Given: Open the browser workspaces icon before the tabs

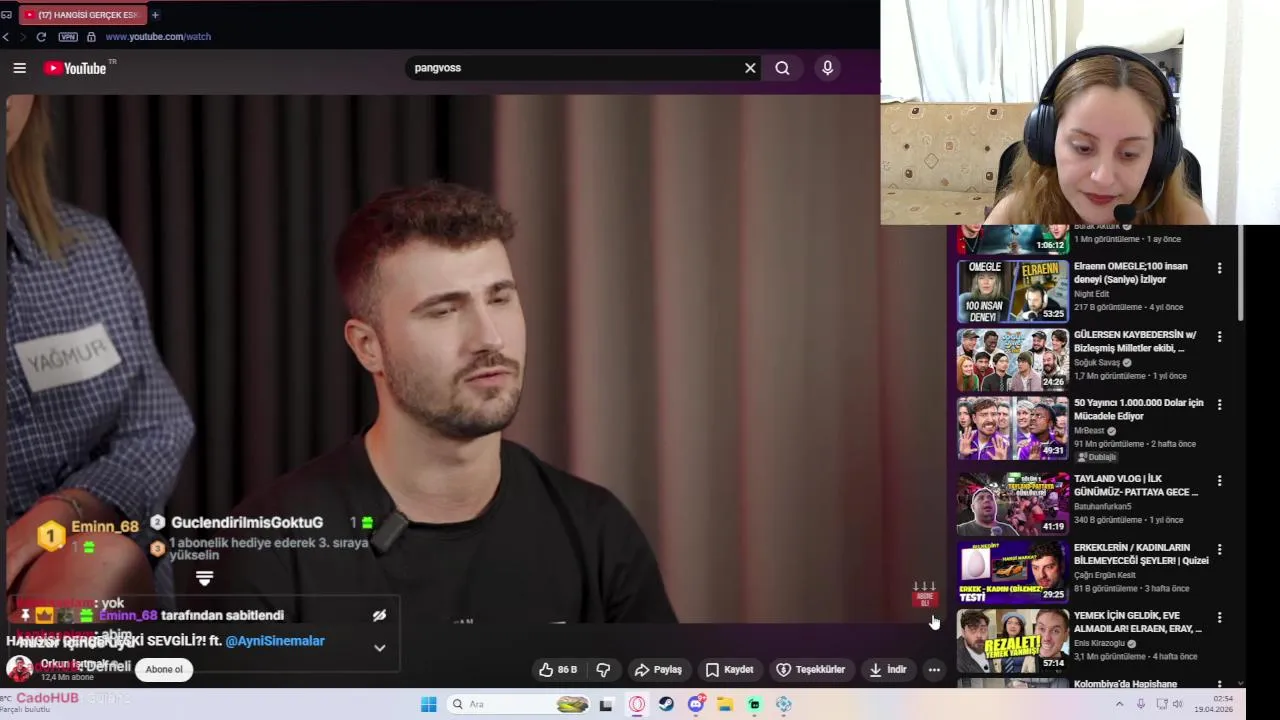Looking at the screenshot, I should (x=6, y=15).
